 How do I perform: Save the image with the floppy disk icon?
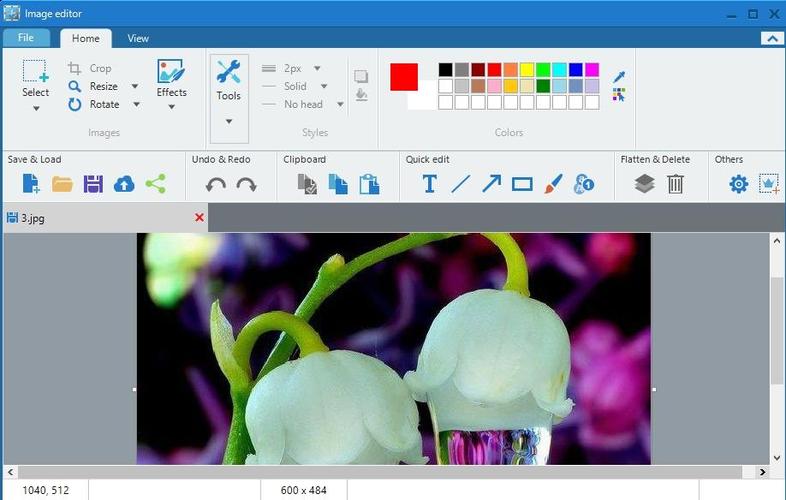point(93,184)
